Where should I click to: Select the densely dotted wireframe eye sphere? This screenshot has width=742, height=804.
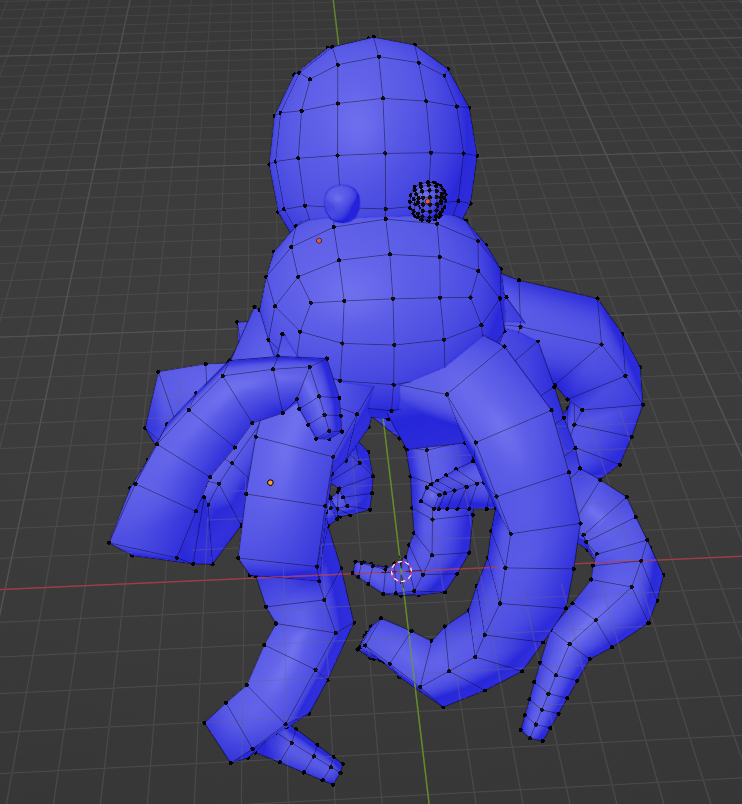427,202
